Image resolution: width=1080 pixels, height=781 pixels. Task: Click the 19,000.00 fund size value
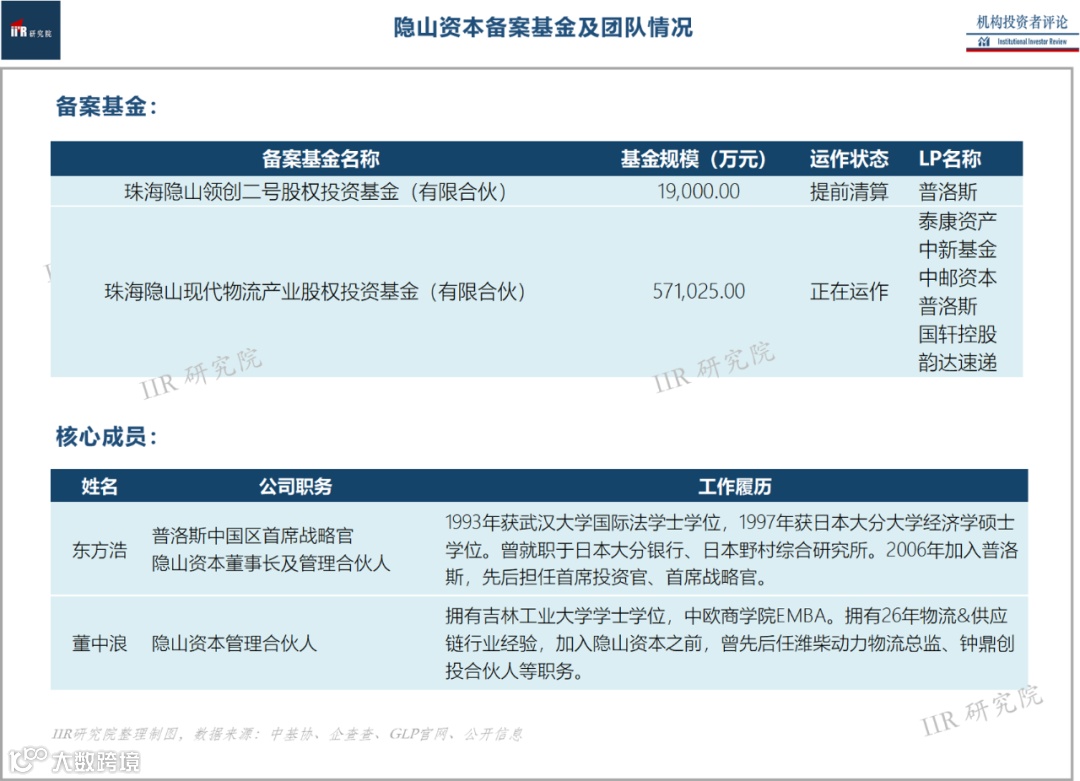(x=698, y=191)
